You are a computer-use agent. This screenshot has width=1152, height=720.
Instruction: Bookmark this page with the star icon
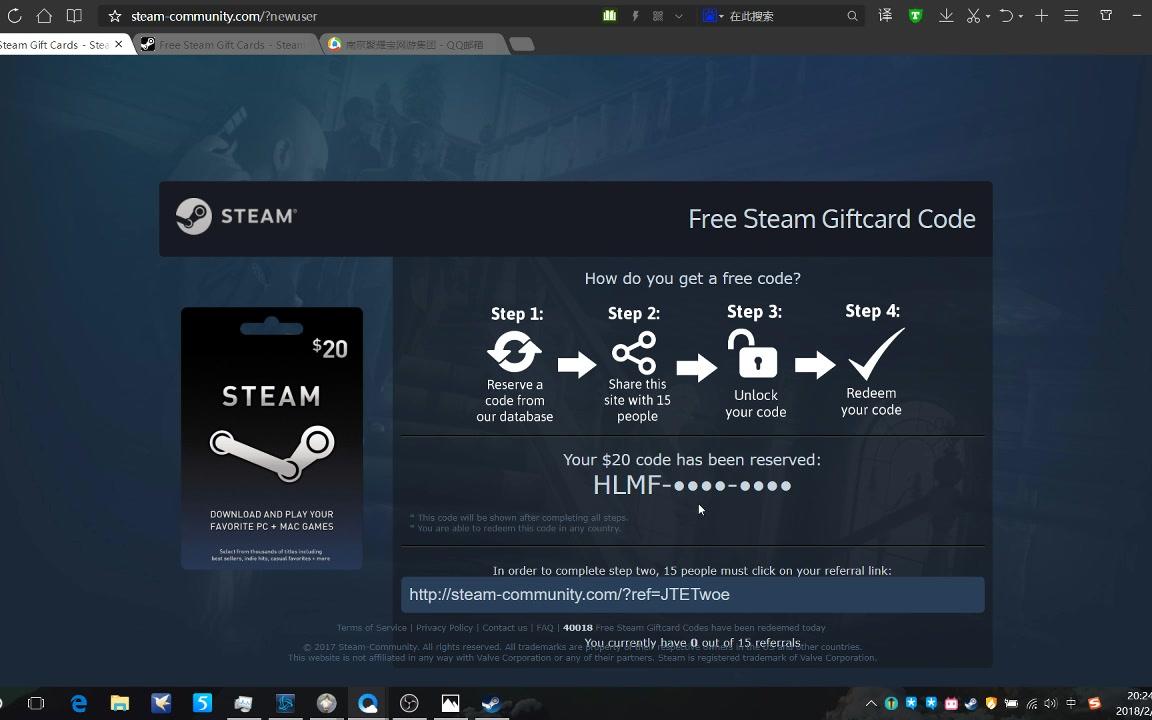[114, 15]
